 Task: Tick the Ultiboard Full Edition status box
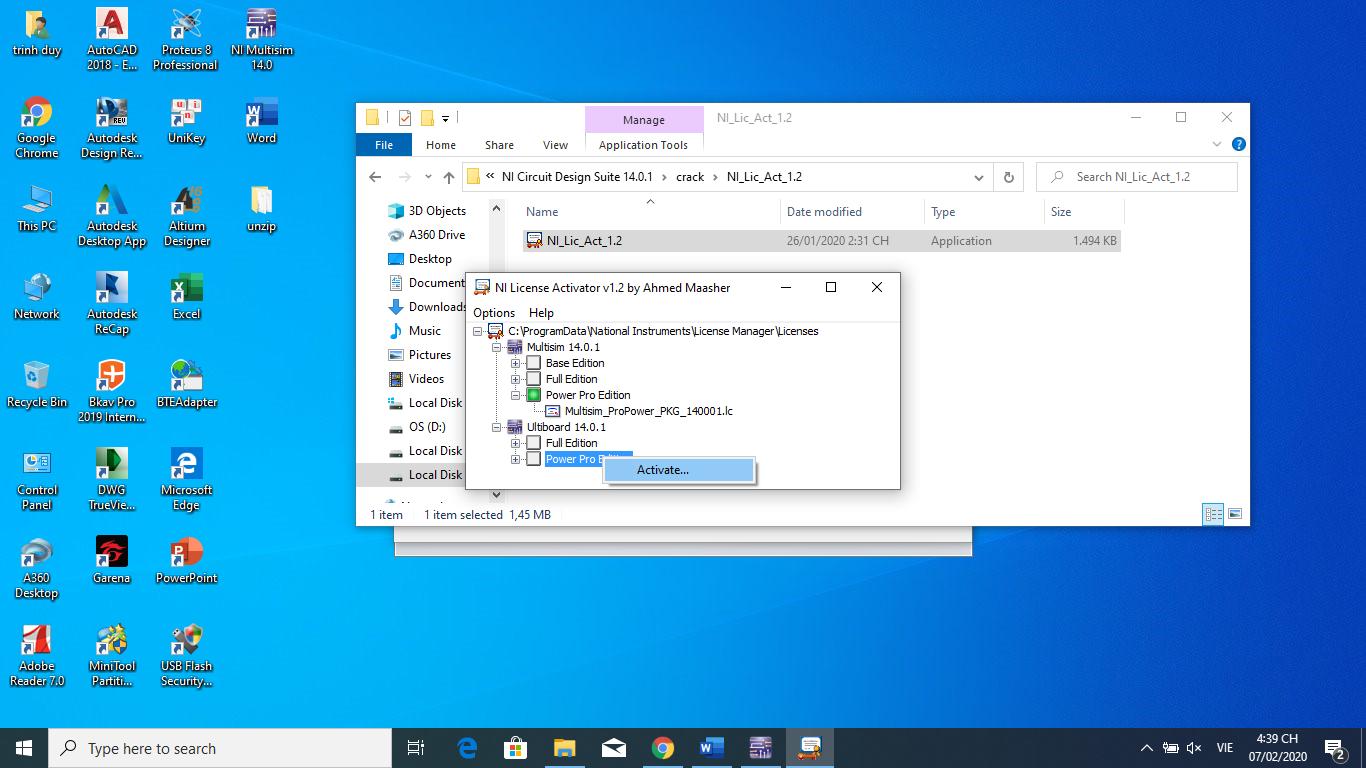pos(534,443)
